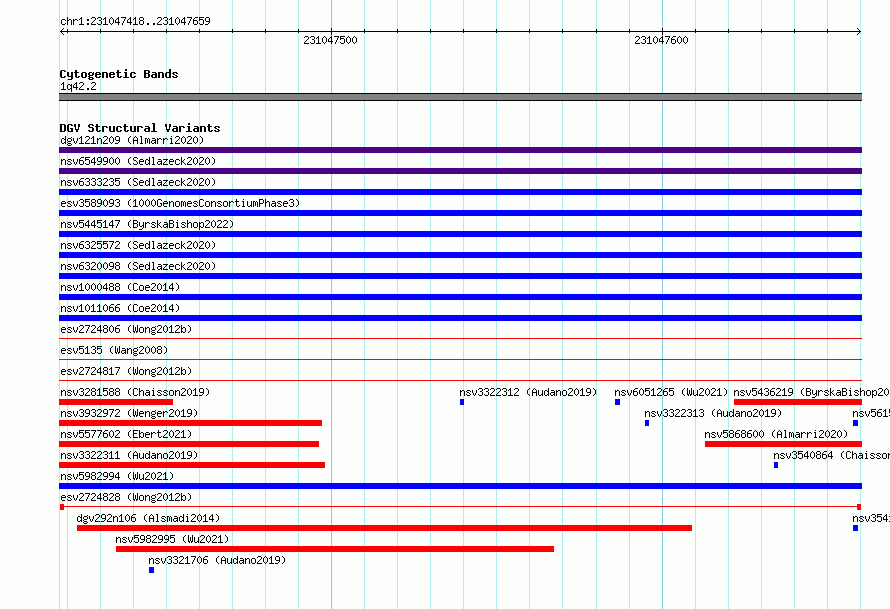Click nsv3322313 (Audano2019) label
890x609 pixels.
(713, 413)
